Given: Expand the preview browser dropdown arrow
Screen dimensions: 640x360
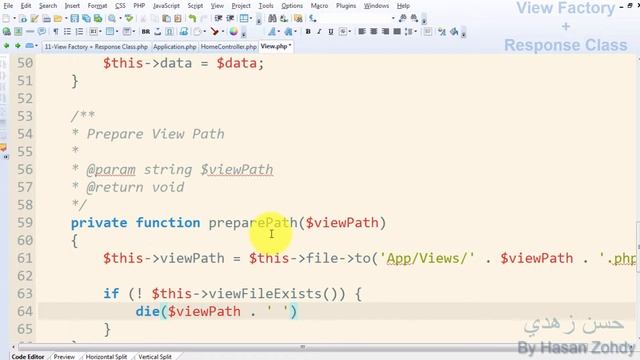Looking at the screenshot, I should [120, 18].
